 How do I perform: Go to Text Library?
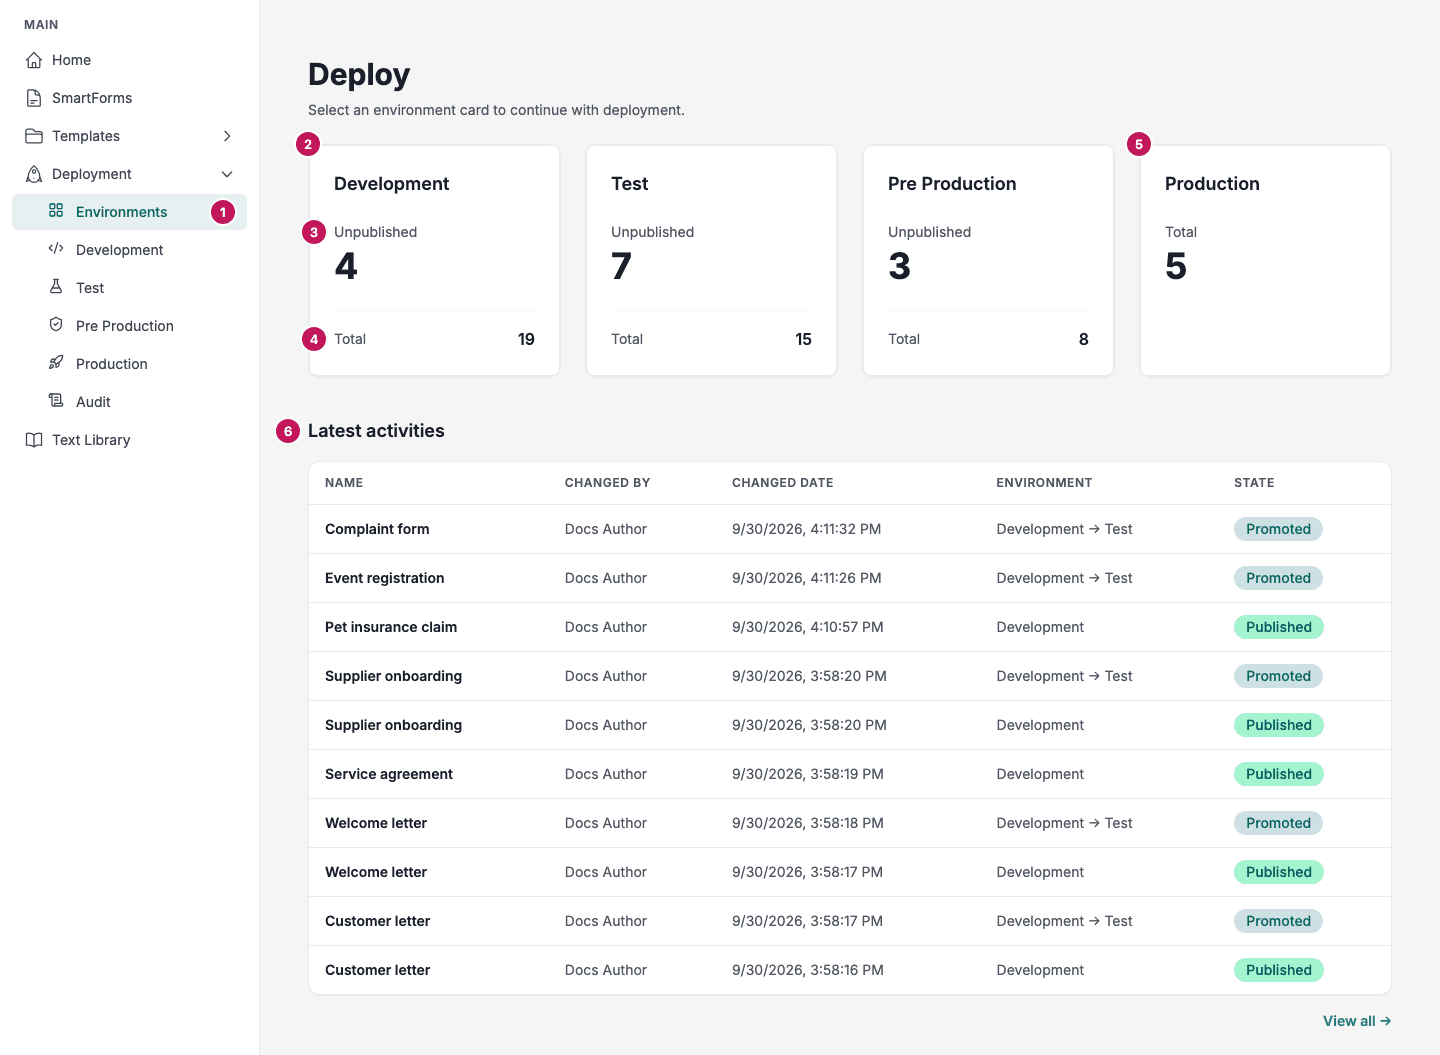pyautogui.click(x=129, y=440)
